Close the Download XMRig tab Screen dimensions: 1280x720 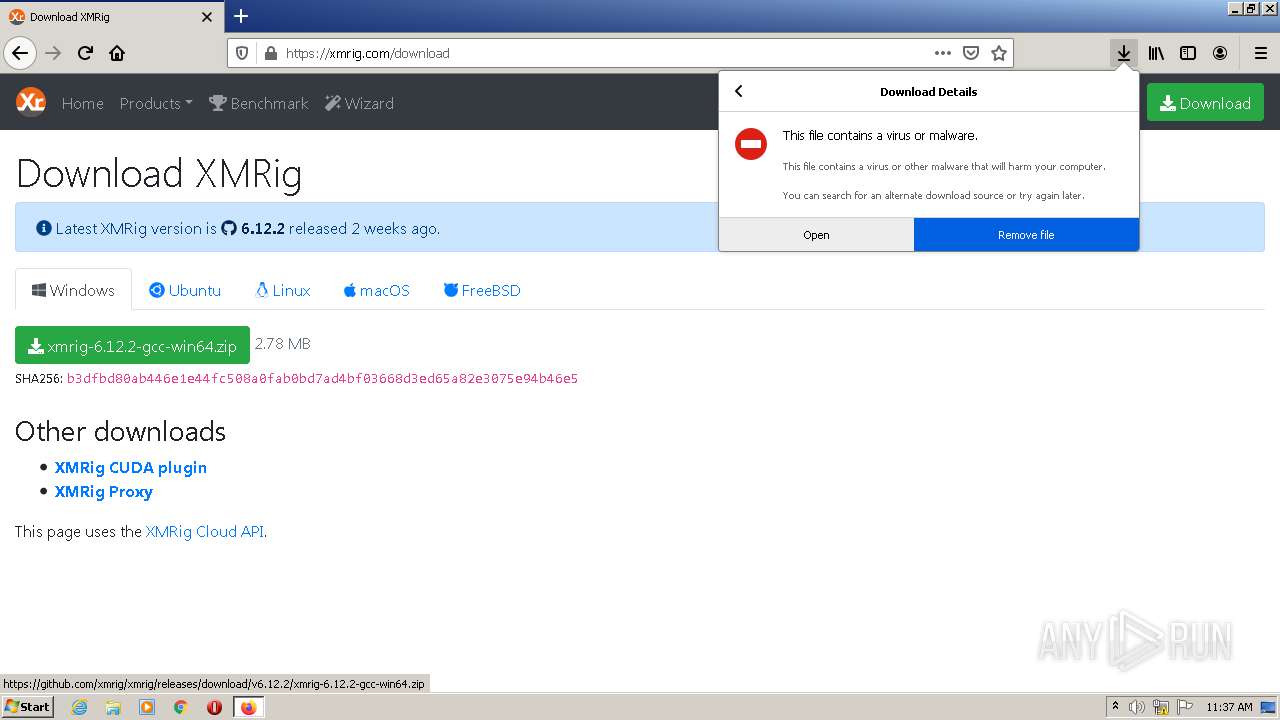pos(207,17)
